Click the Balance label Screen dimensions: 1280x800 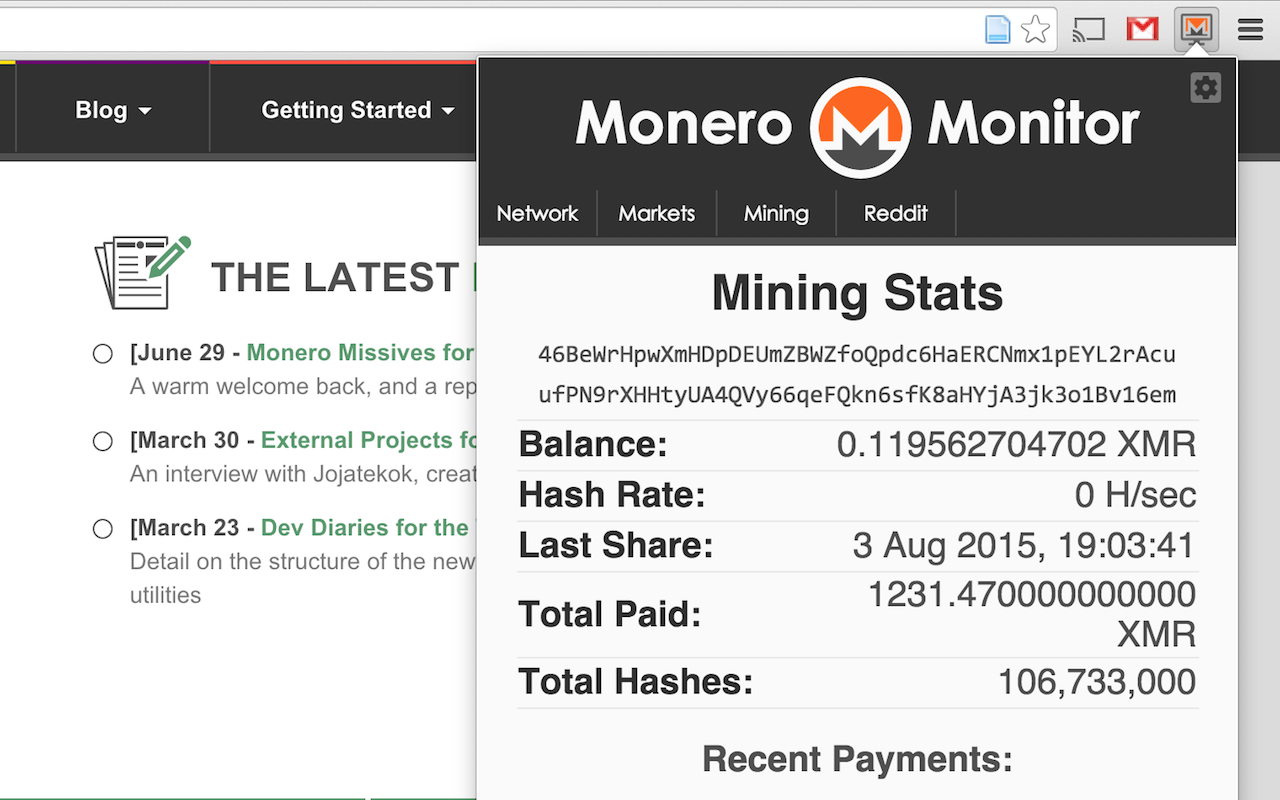(x=593, y=444)
